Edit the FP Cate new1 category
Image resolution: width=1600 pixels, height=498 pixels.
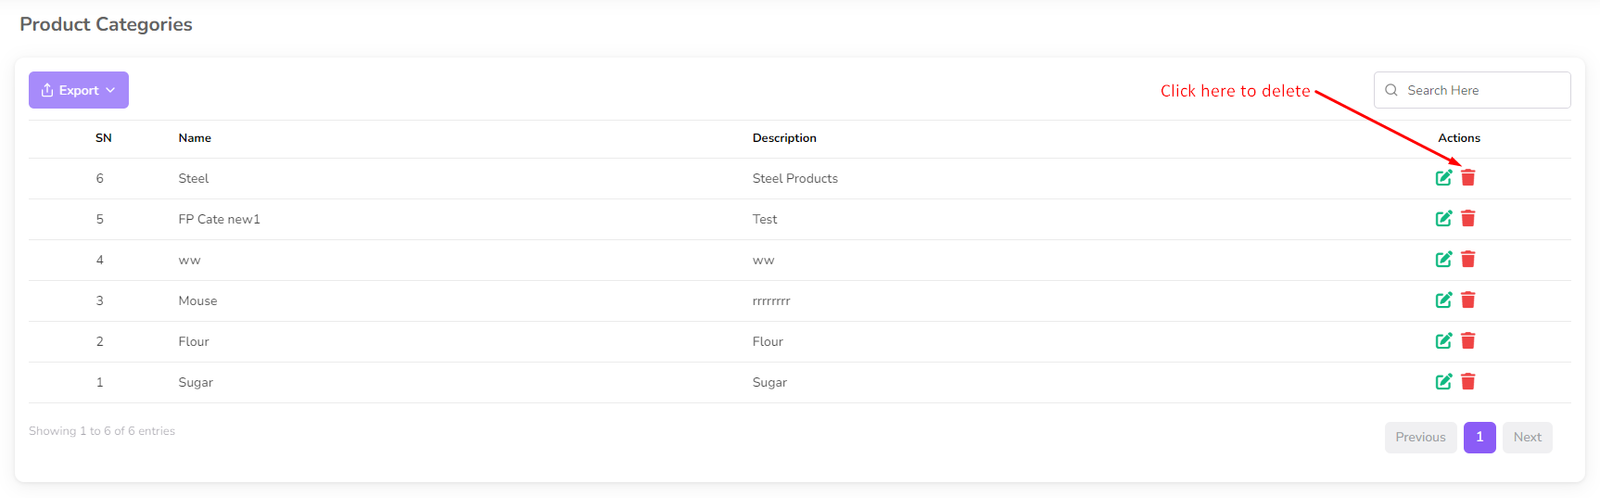(x=1443, y=219)
